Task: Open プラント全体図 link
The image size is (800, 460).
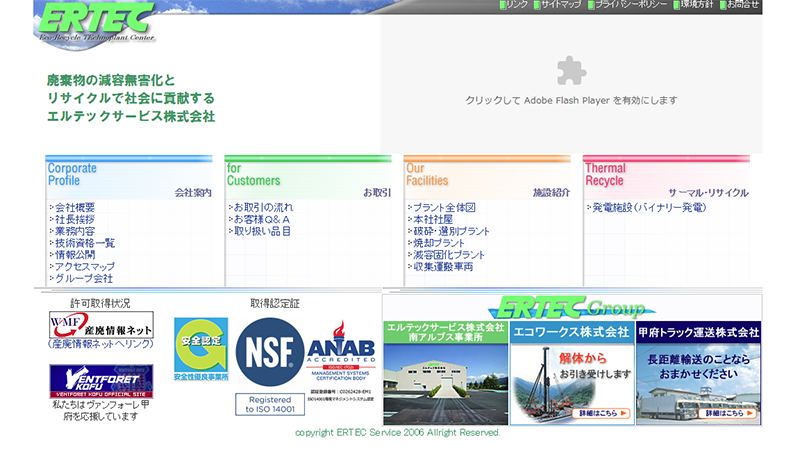Action: tap(442, 208)
